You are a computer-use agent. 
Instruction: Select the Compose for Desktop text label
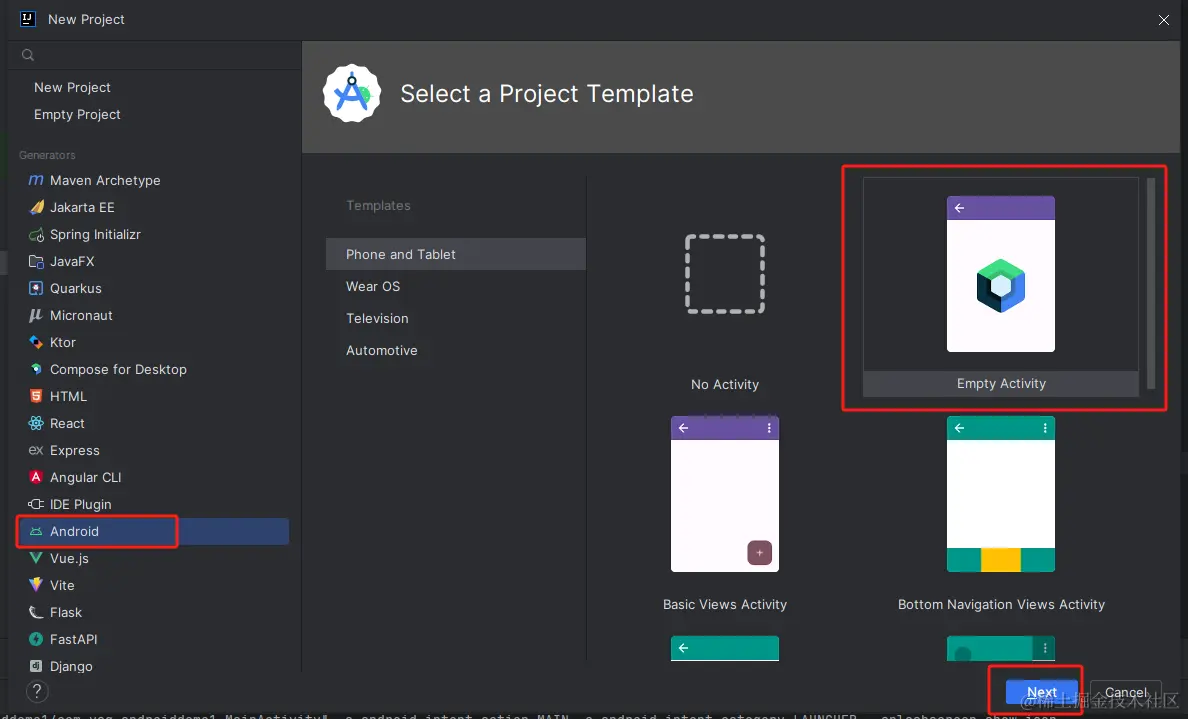click(x=118, y=369)
